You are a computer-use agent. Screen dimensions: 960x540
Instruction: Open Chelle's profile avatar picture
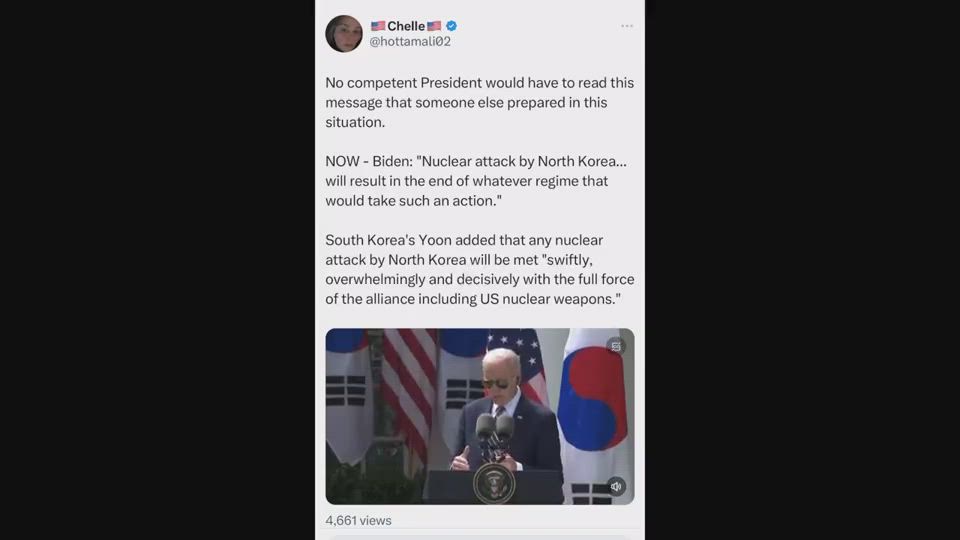(344, 34)
